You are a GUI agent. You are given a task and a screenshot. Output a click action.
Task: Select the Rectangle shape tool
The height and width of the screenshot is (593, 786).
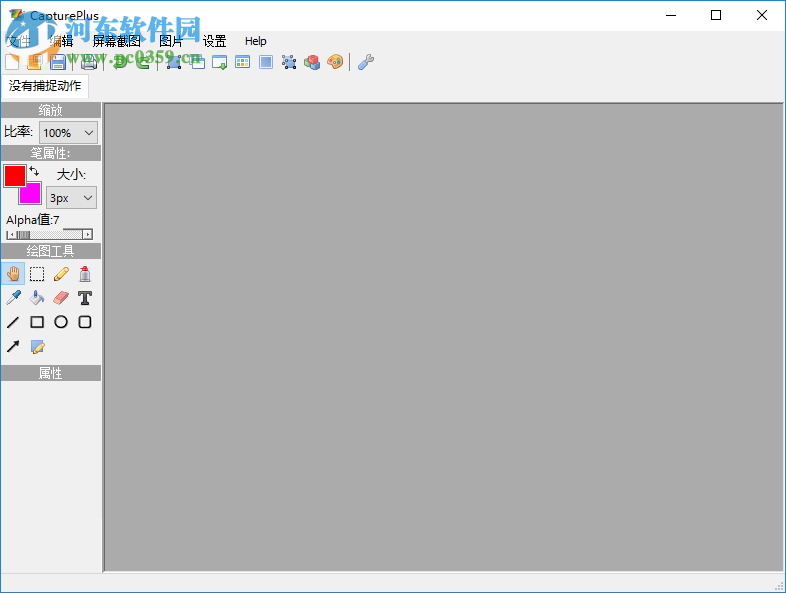point(37,322)
